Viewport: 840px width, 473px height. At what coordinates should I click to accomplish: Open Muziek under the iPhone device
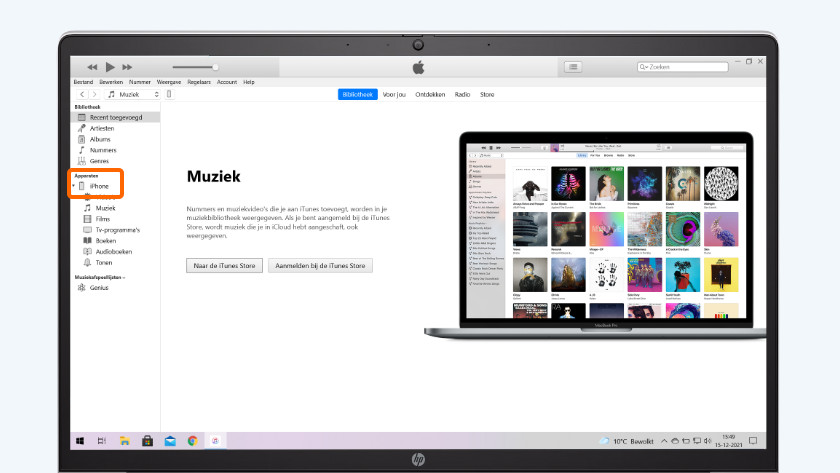point(106,208)
